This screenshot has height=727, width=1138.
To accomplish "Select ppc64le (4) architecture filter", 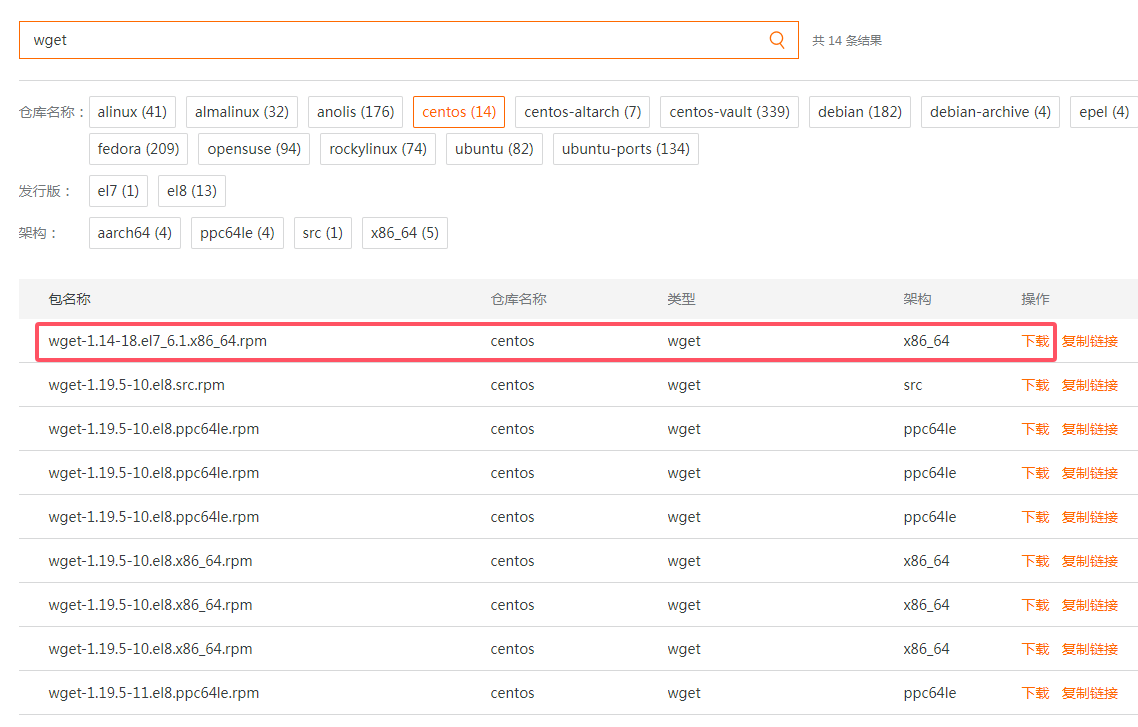I will 237,233.
